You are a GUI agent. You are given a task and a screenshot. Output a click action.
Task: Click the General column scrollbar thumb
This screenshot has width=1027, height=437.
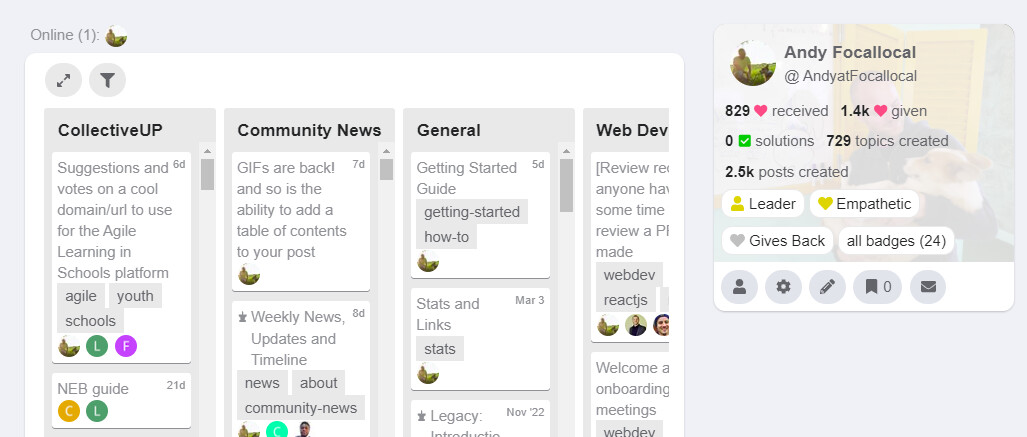click(566, 185)
